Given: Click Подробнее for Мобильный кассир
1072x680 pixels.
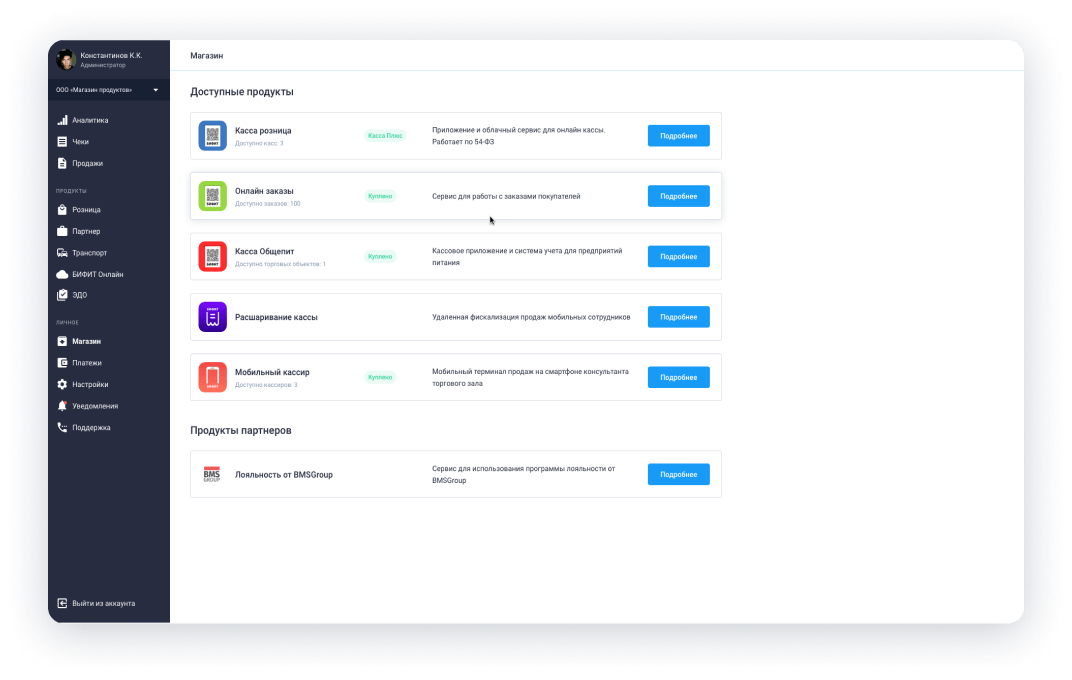Looking at the screenshot, I should pos(678,377).
